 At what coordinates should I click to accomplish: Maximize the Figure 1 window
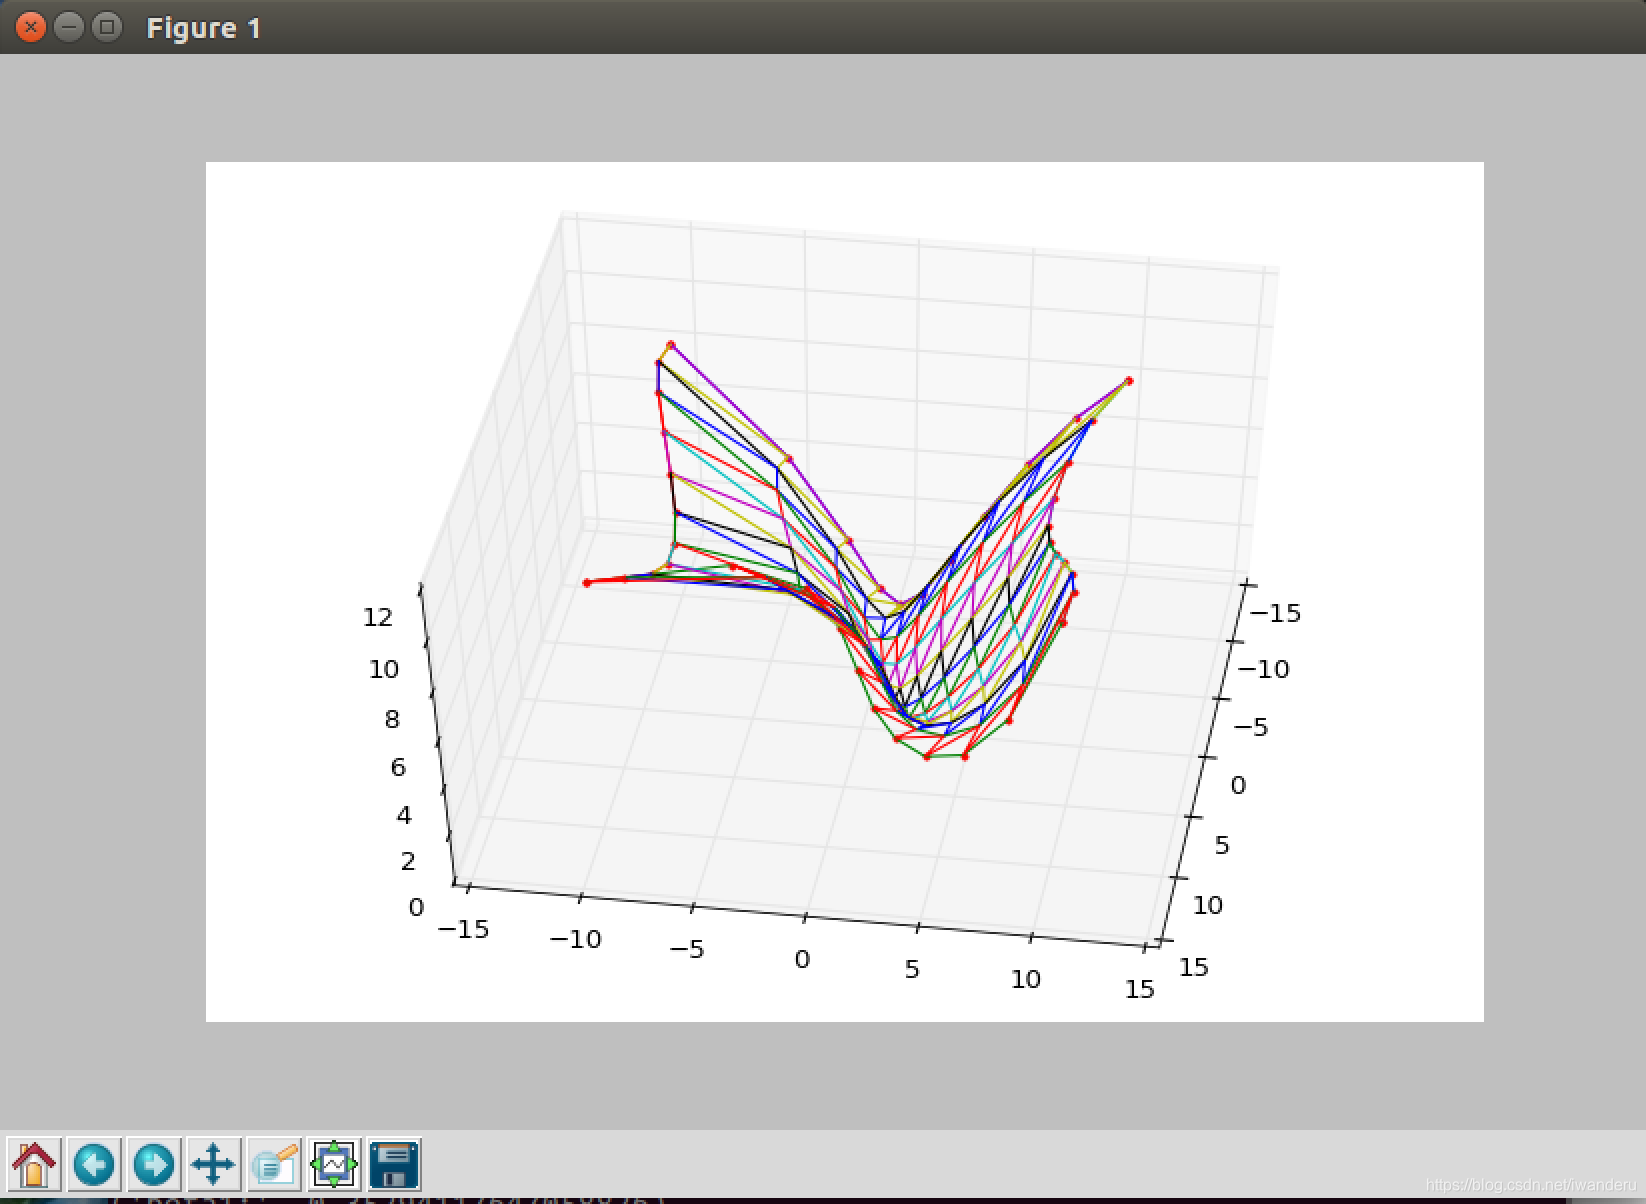[106, 27]
